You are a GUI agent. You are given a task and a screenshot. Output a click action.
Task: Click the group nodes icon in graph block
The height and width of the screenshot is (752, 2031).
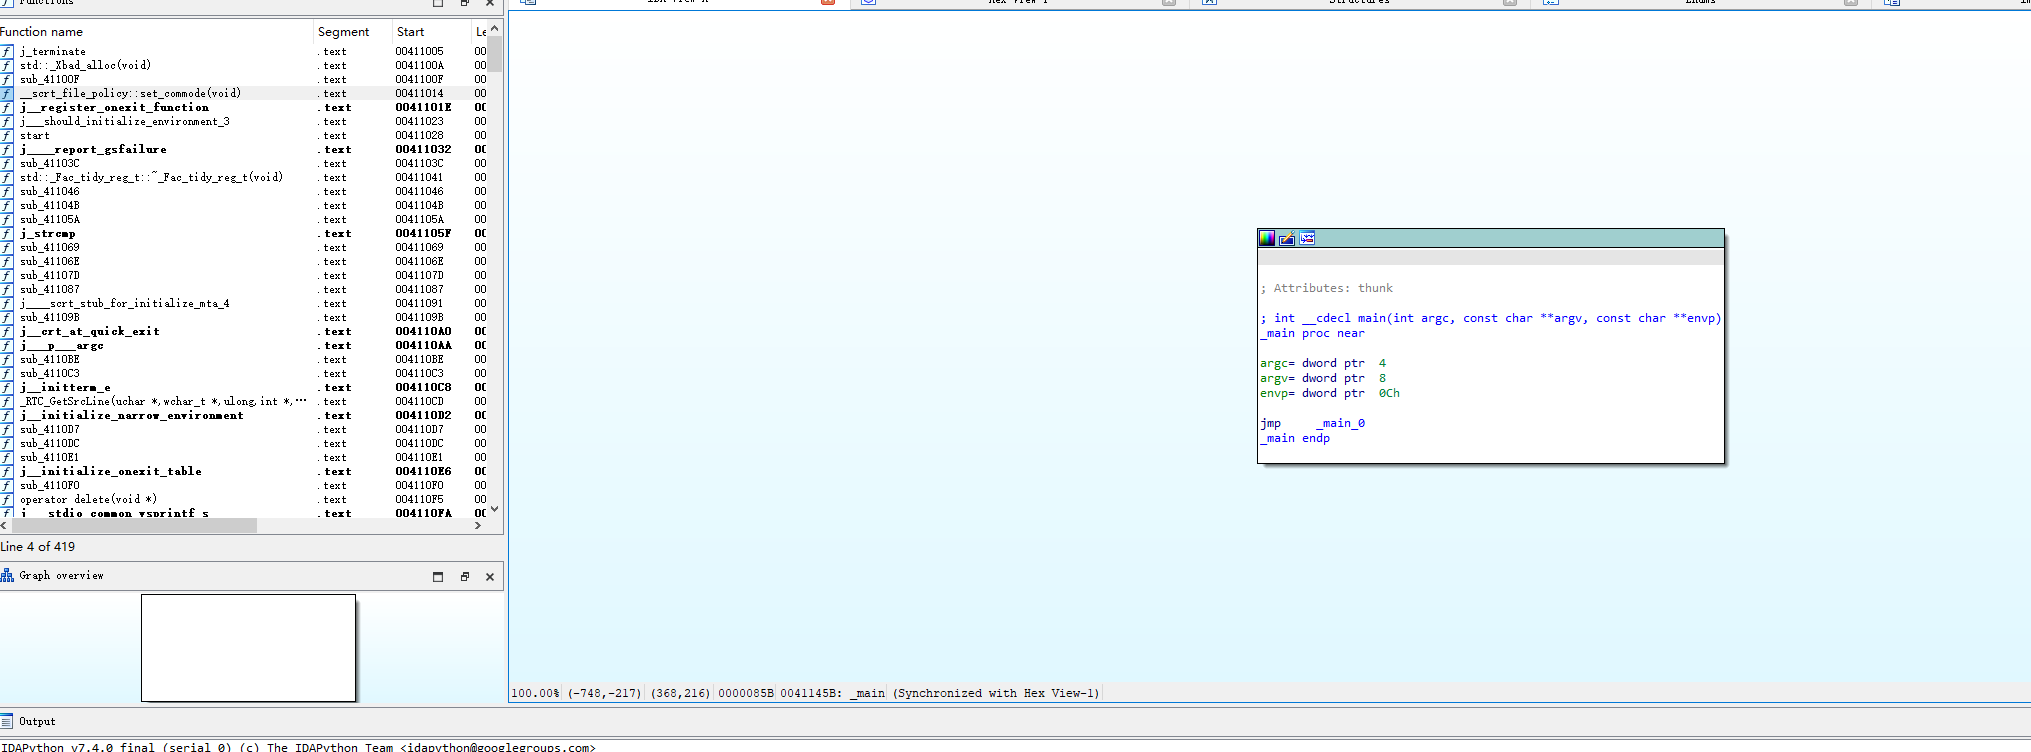click(1307, 238)
